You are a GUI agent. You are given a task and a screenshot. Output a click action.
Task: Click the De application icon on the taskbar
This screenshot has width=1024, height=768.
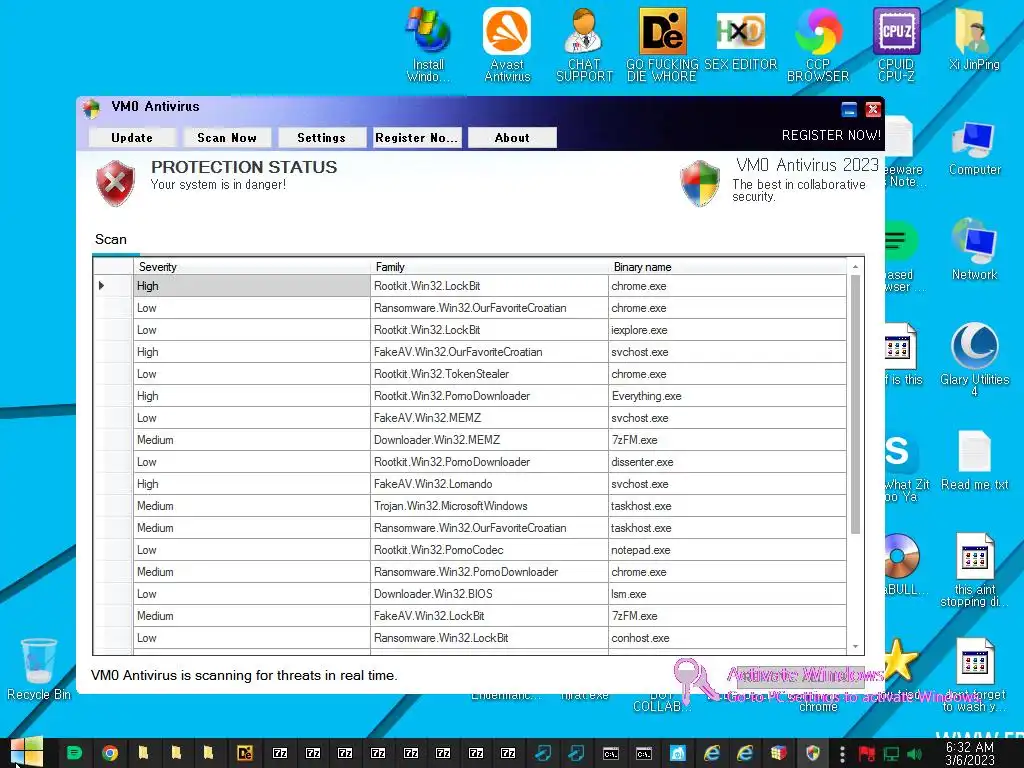[x=245, y=753]
